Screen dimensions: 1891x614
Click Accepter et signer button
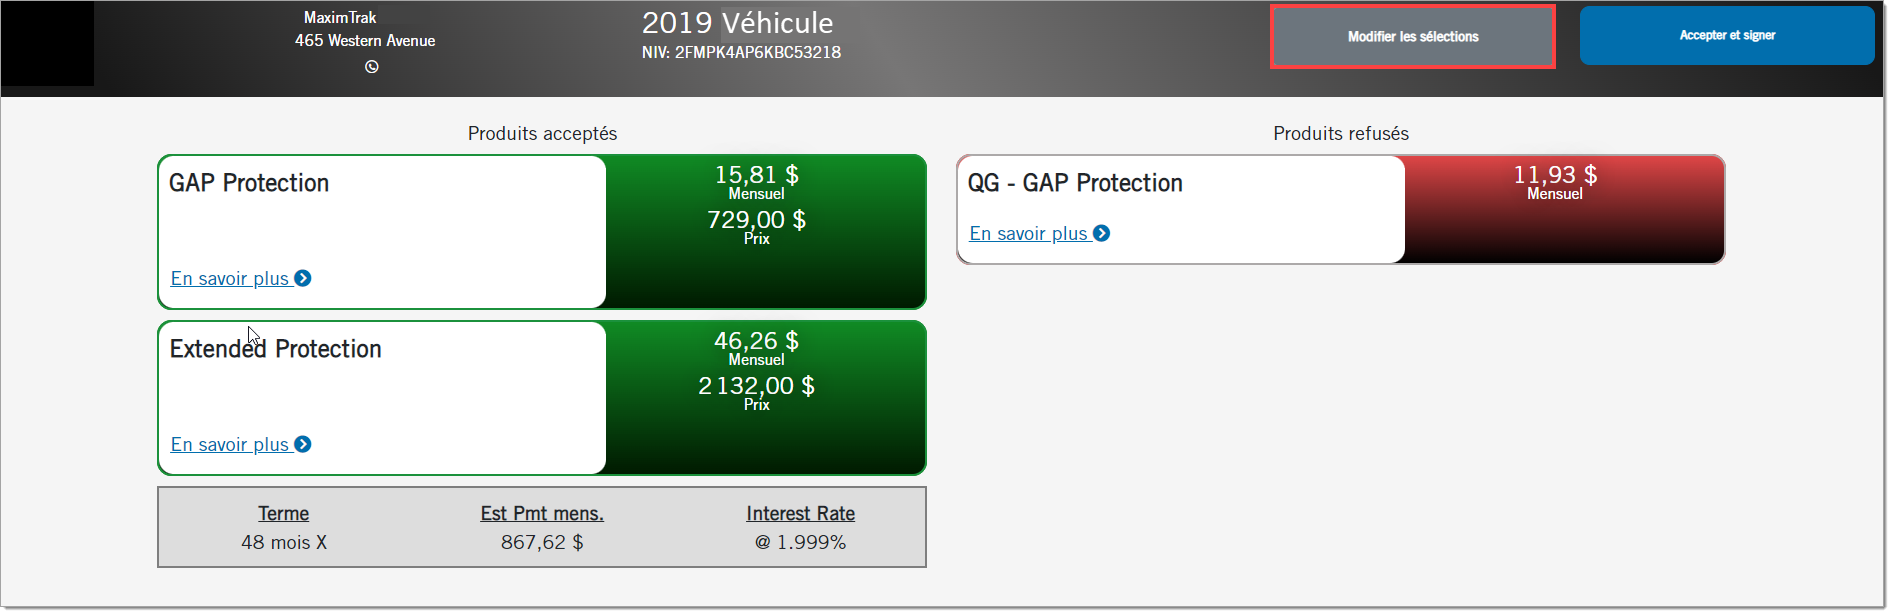tap(1727, 35)
